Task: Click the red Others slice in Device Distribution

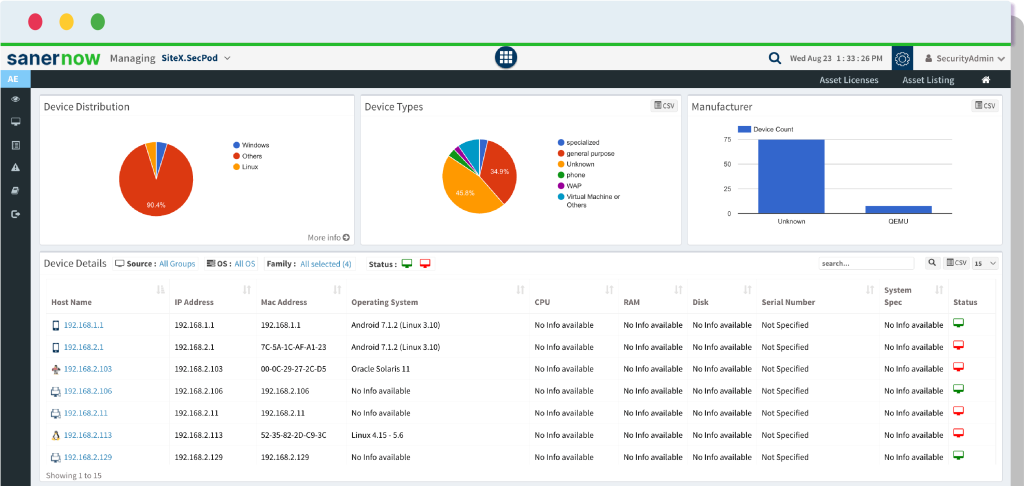Action: click(157, 189)
